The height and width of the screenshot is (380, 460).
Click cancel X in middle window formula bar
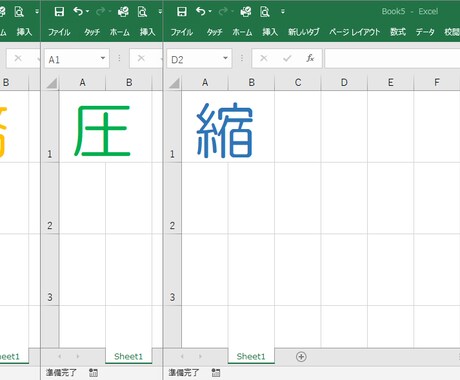[141, 59]
